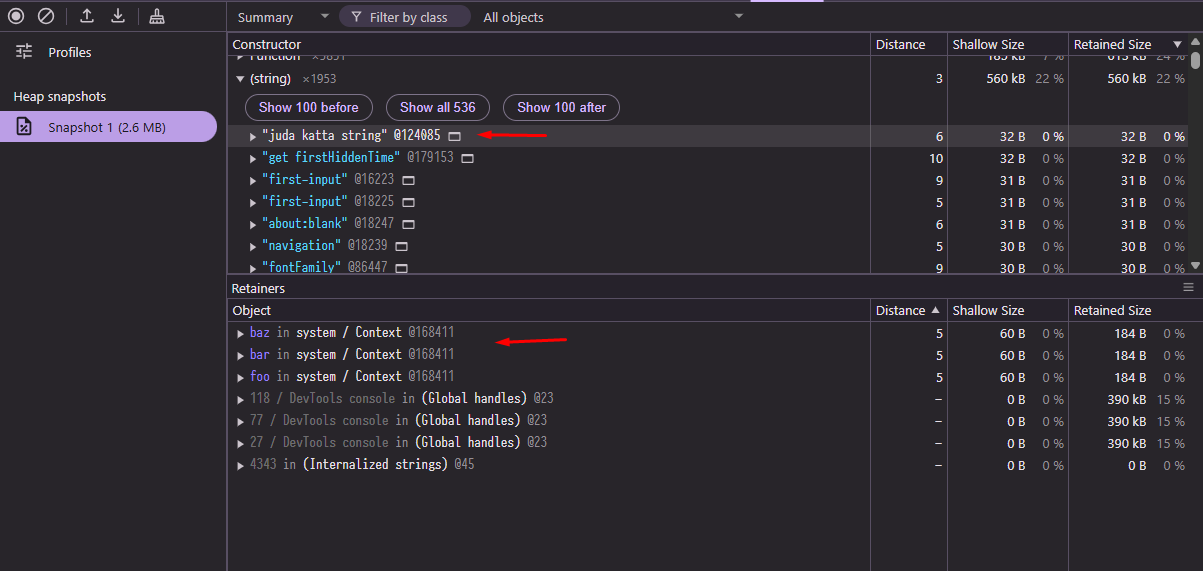Click window icon beside "first-input" @18225
The image size is (1203, 571).
coord(408,202)
